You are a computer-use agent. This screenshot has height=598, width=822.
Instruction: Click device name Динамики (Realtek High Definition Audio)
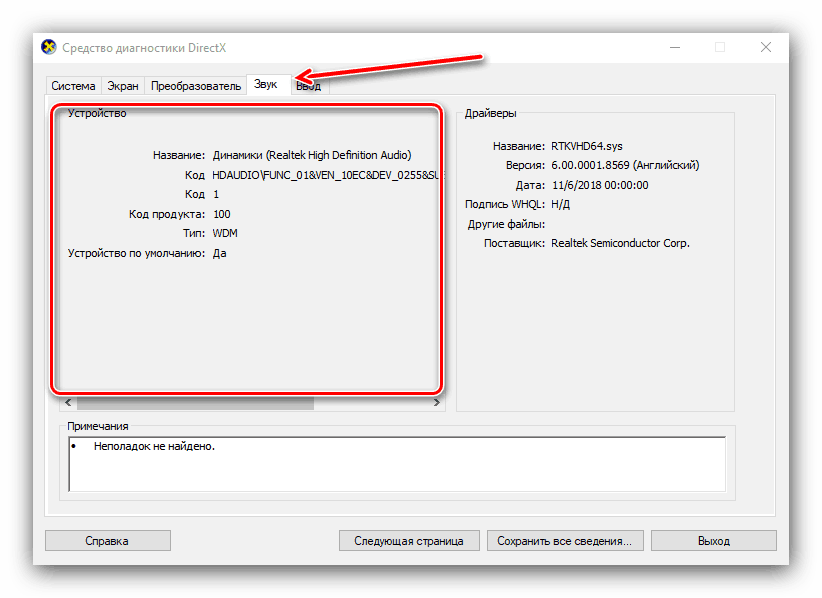tap(312, 155)
